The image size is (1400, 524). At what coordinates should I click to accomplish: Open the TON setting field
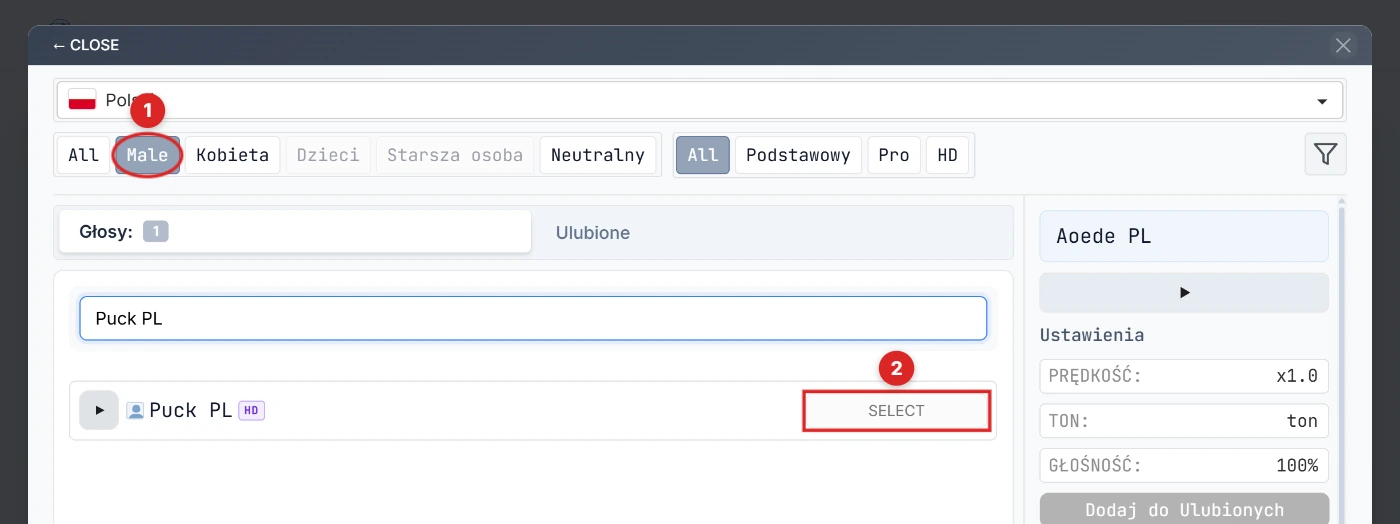click(1184, 421)
